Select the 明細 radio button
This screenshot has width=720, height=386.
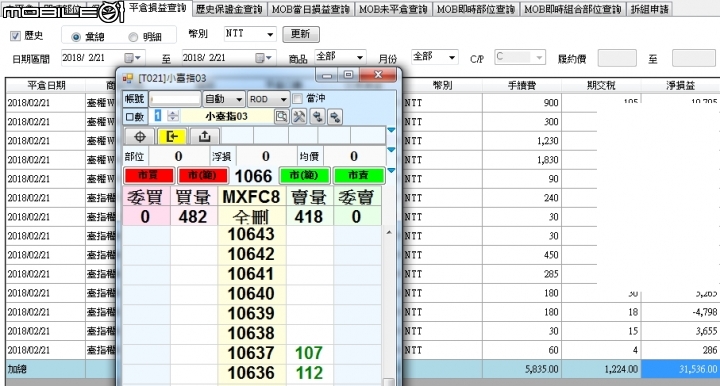tap(133, 37)
